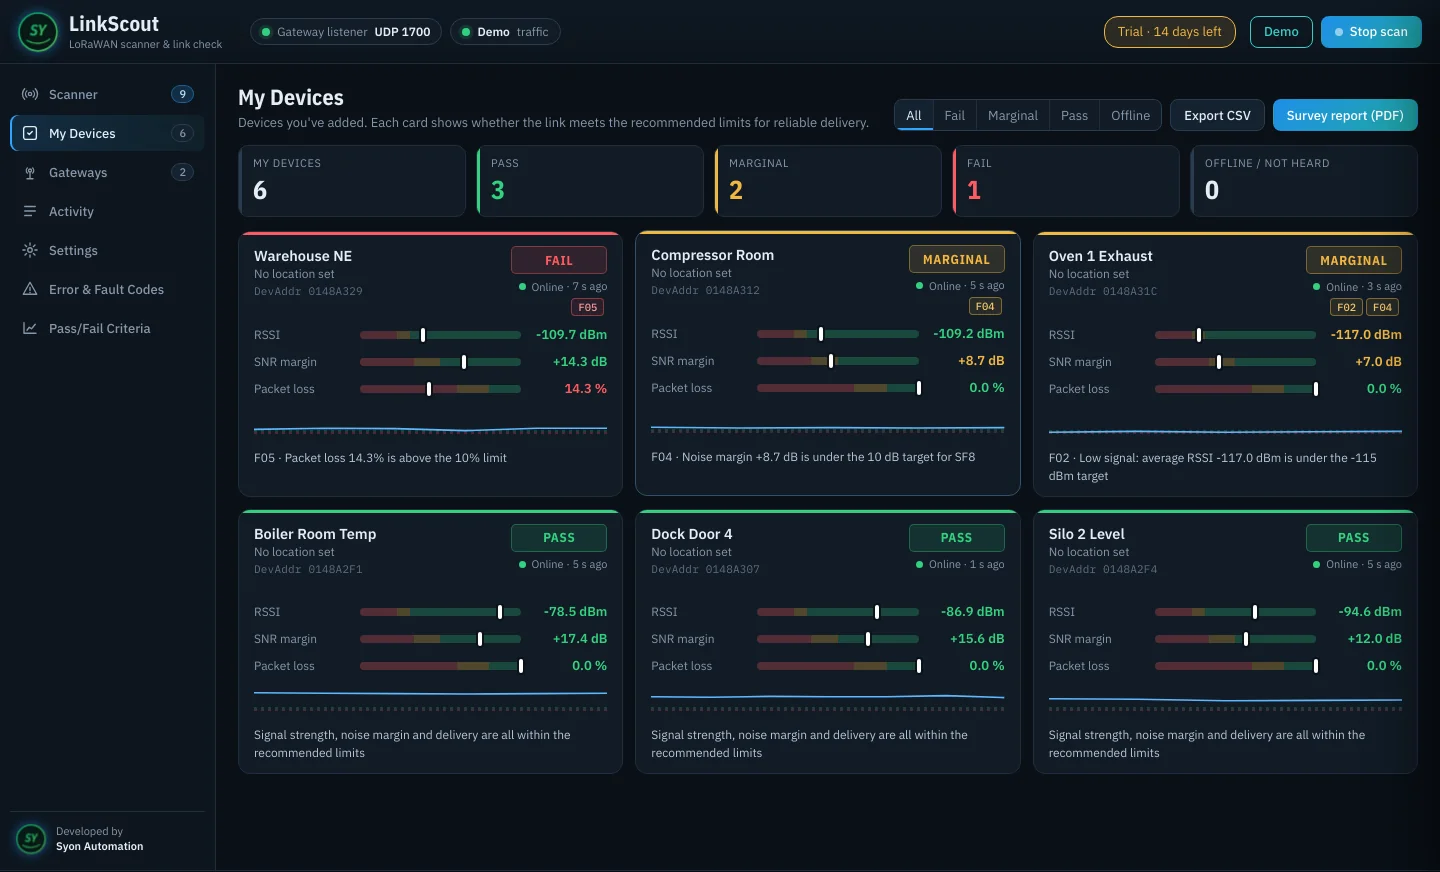Click the Demo button in header
Image resolution: width=1440 pixels, height=872 pixels.
point(1281,32)
